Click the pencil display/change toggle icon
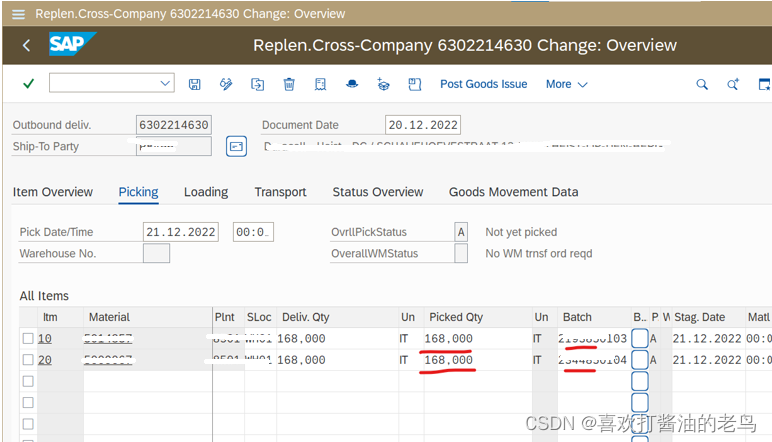 (226, 84)
